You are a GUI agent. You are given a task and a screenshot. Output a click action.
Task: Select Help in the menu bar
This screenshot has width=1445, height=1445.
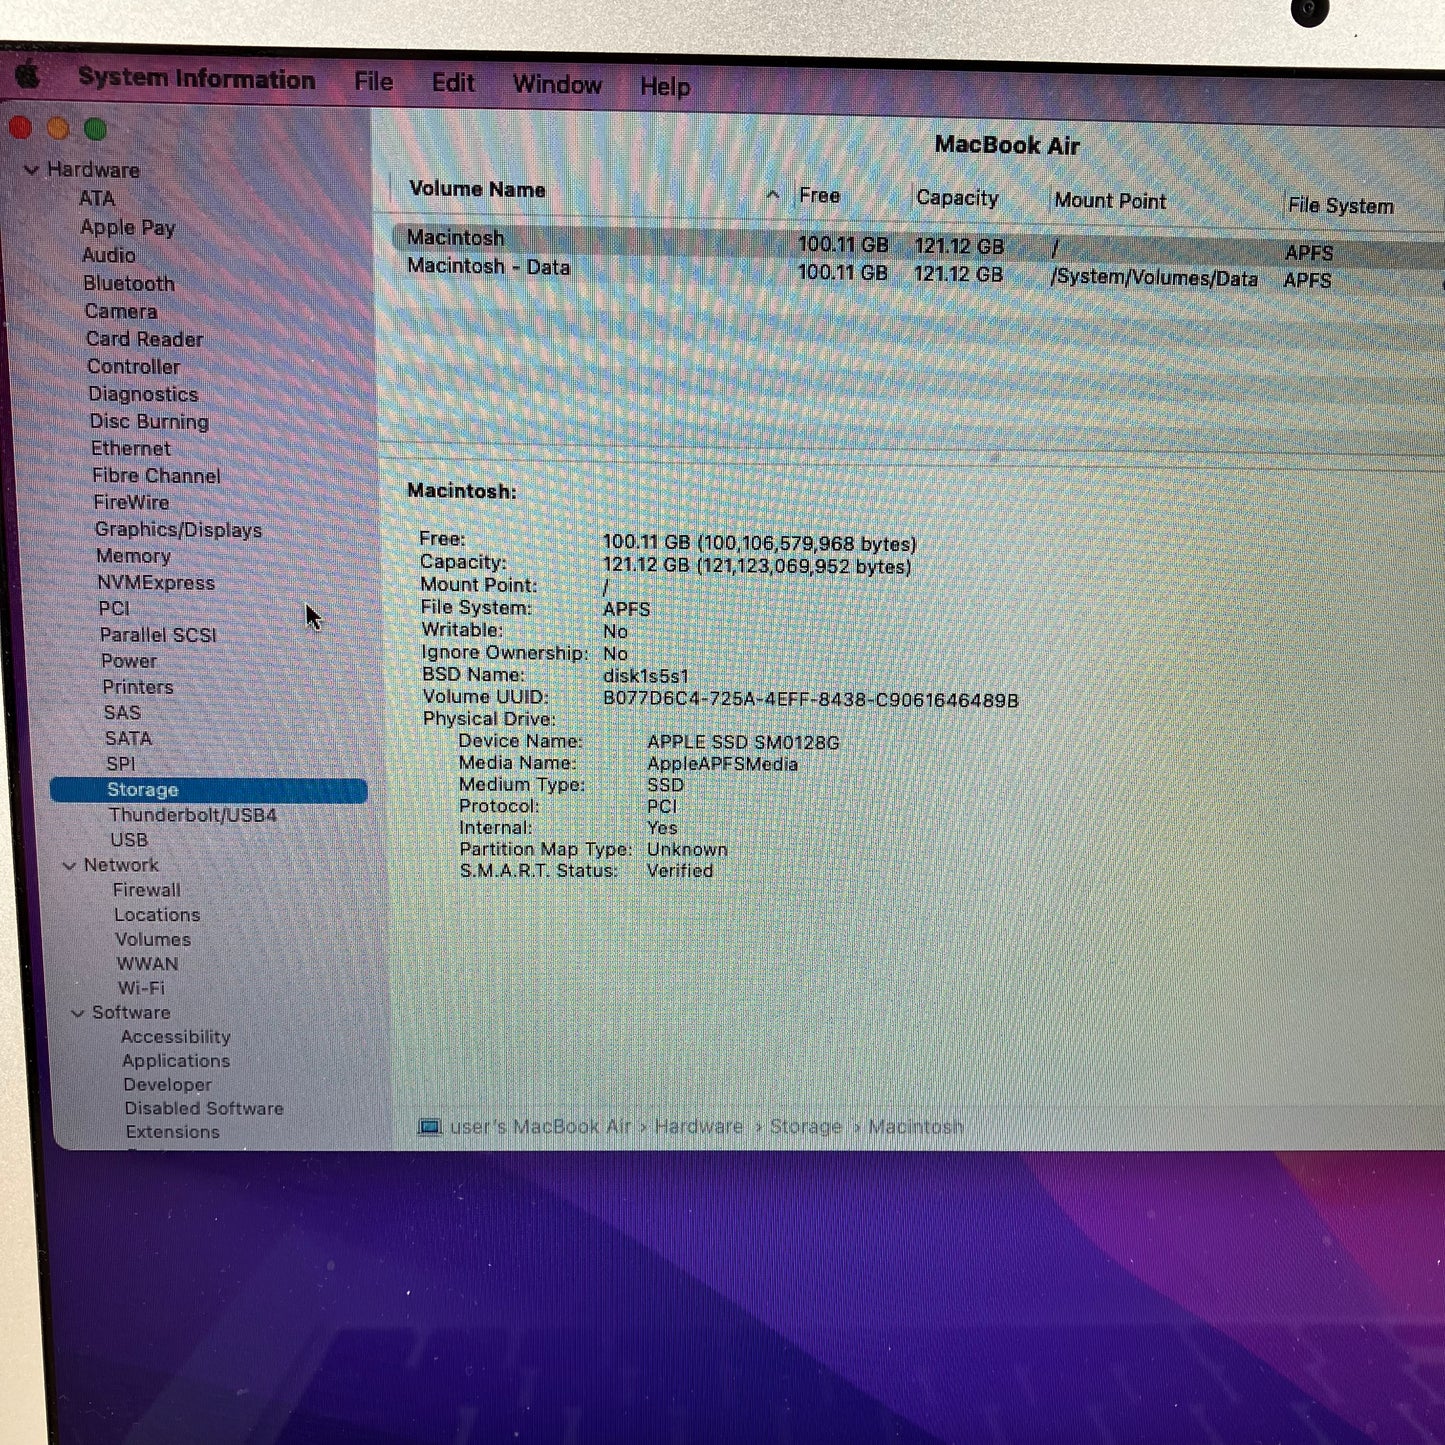point(663,88)
